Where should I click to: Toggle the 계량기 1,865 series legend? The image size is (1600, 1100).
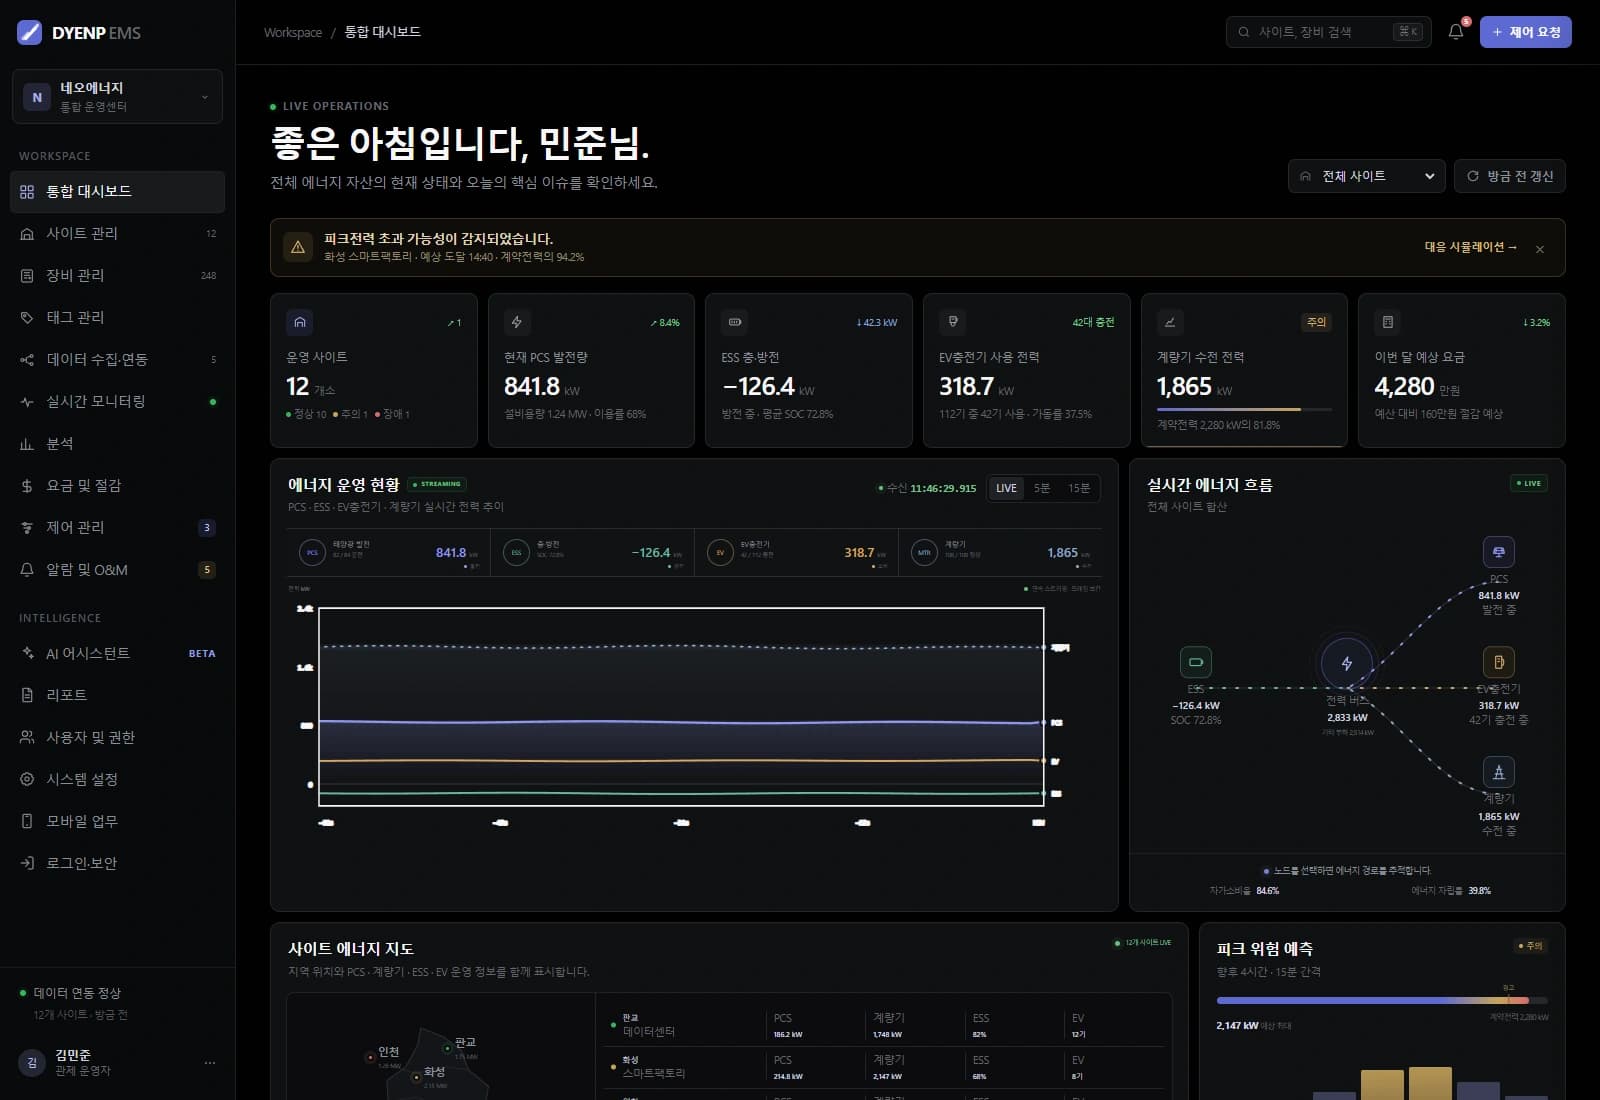(x=999, y=553)
